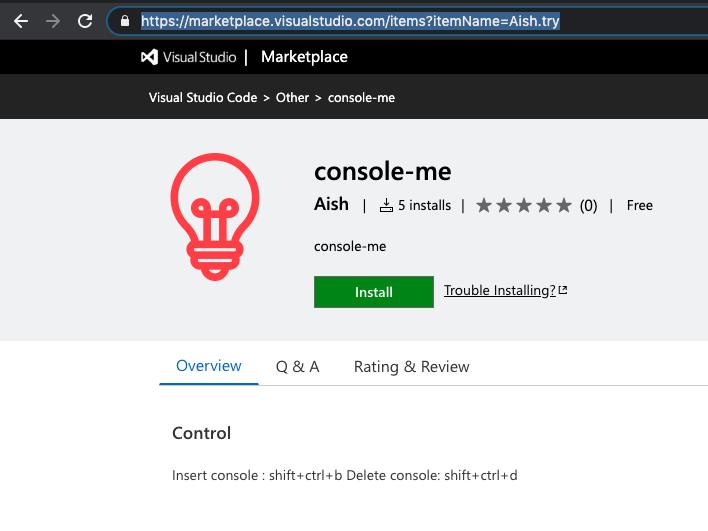Click external link icon beside Trouble Installing
708x531 pixels.
[563, 290]
